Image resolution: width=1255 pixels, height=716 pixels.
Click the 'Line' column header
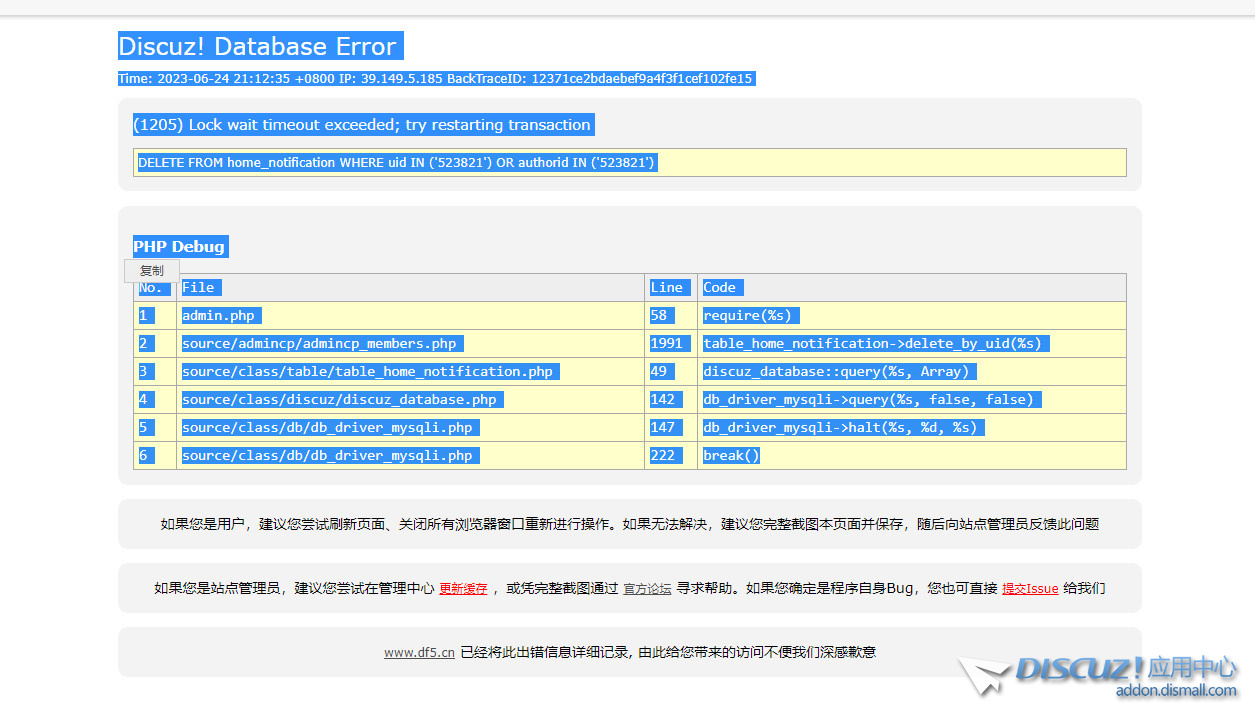(669, 287)
